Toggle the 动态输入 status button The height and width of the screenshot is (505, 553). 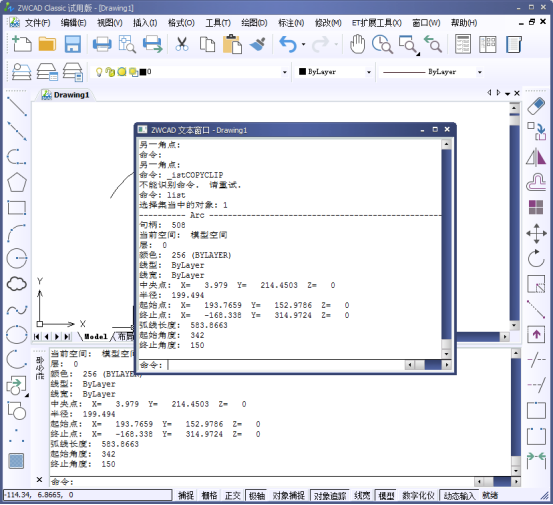[x=459, y=495]
